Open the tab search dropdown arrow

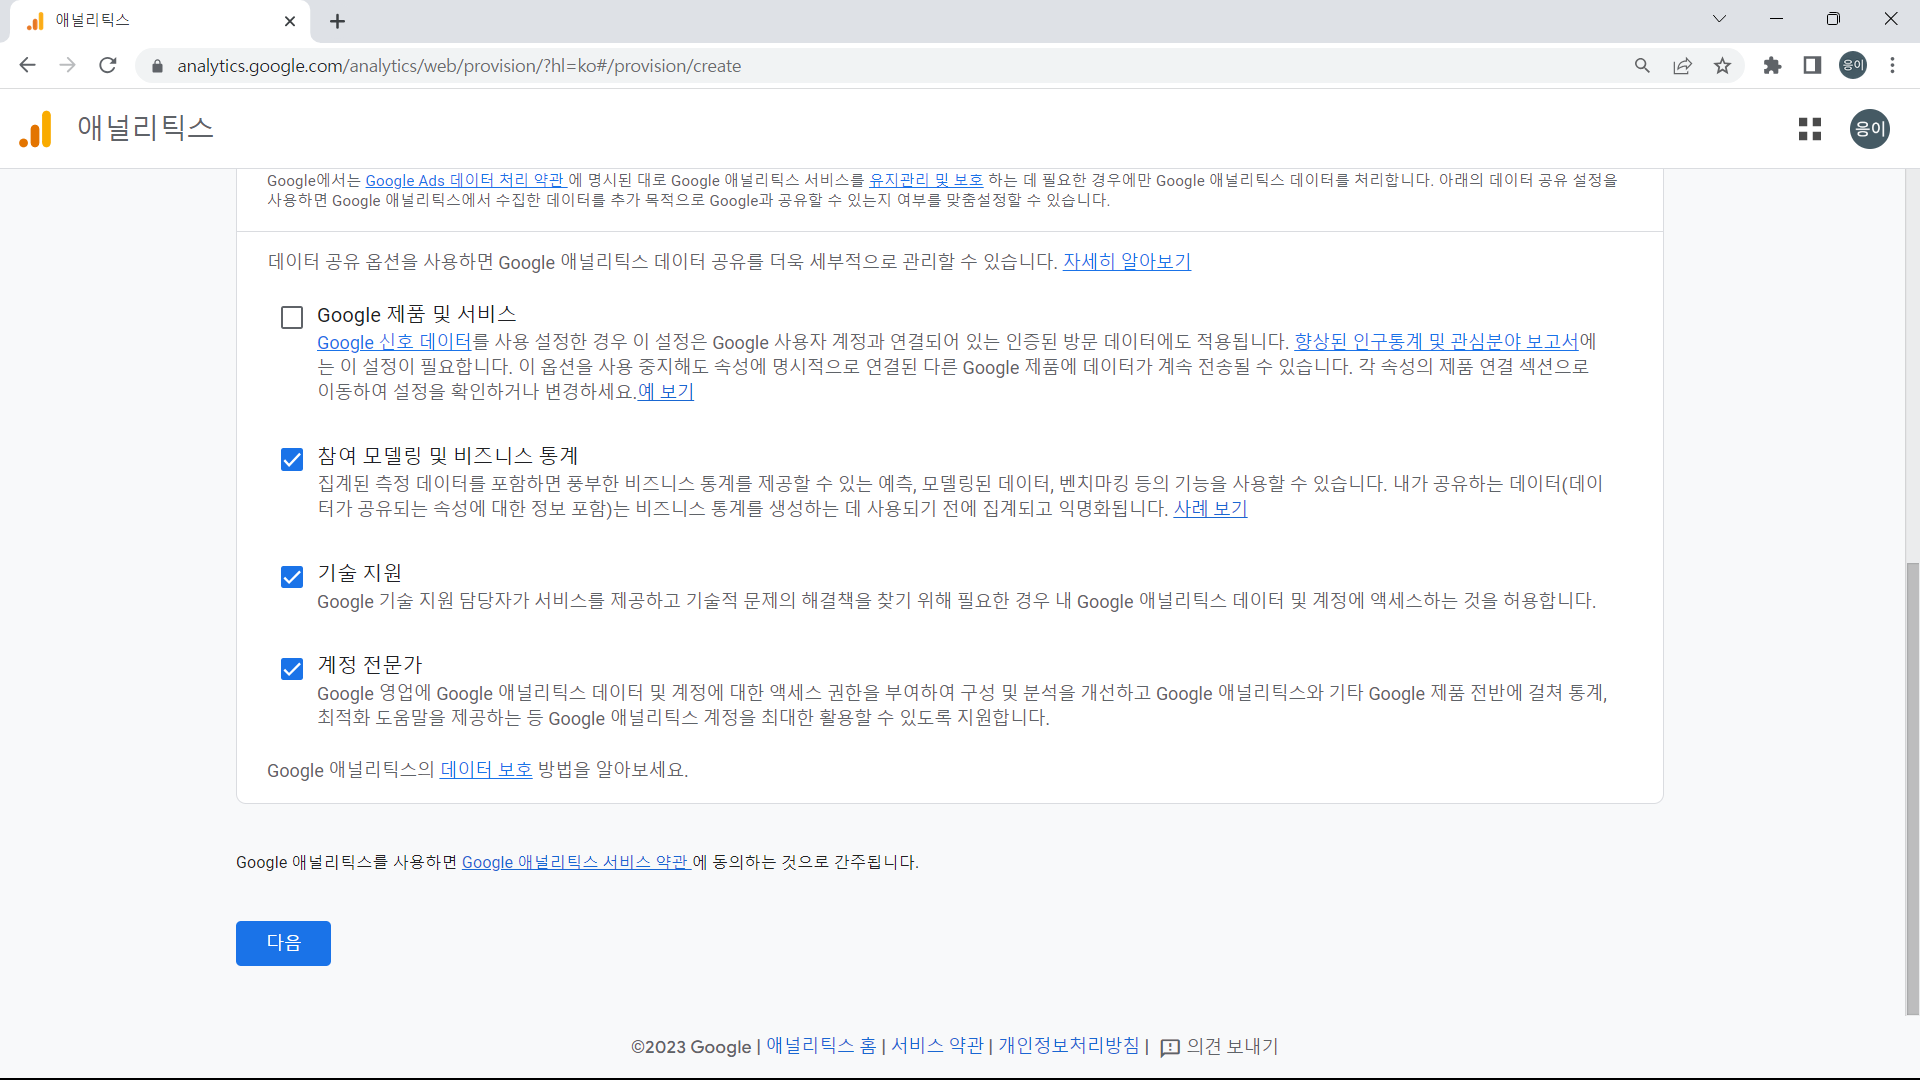[1719, 18]
